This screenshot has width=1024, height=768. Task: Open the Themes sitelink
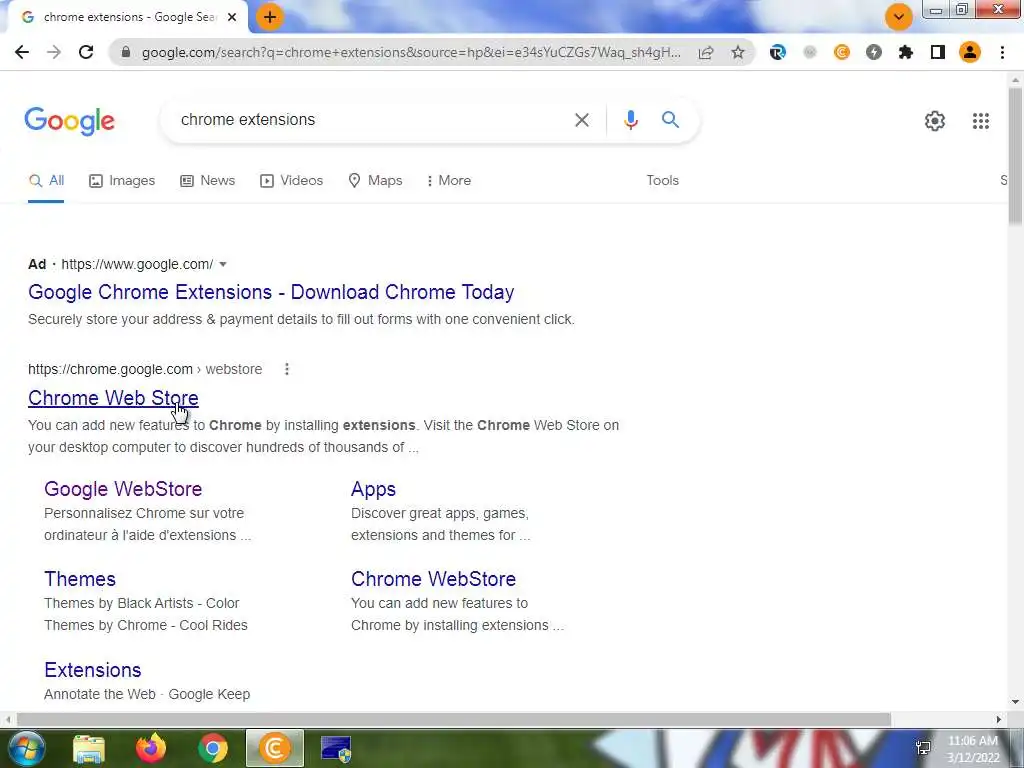[x=80, y=579]
